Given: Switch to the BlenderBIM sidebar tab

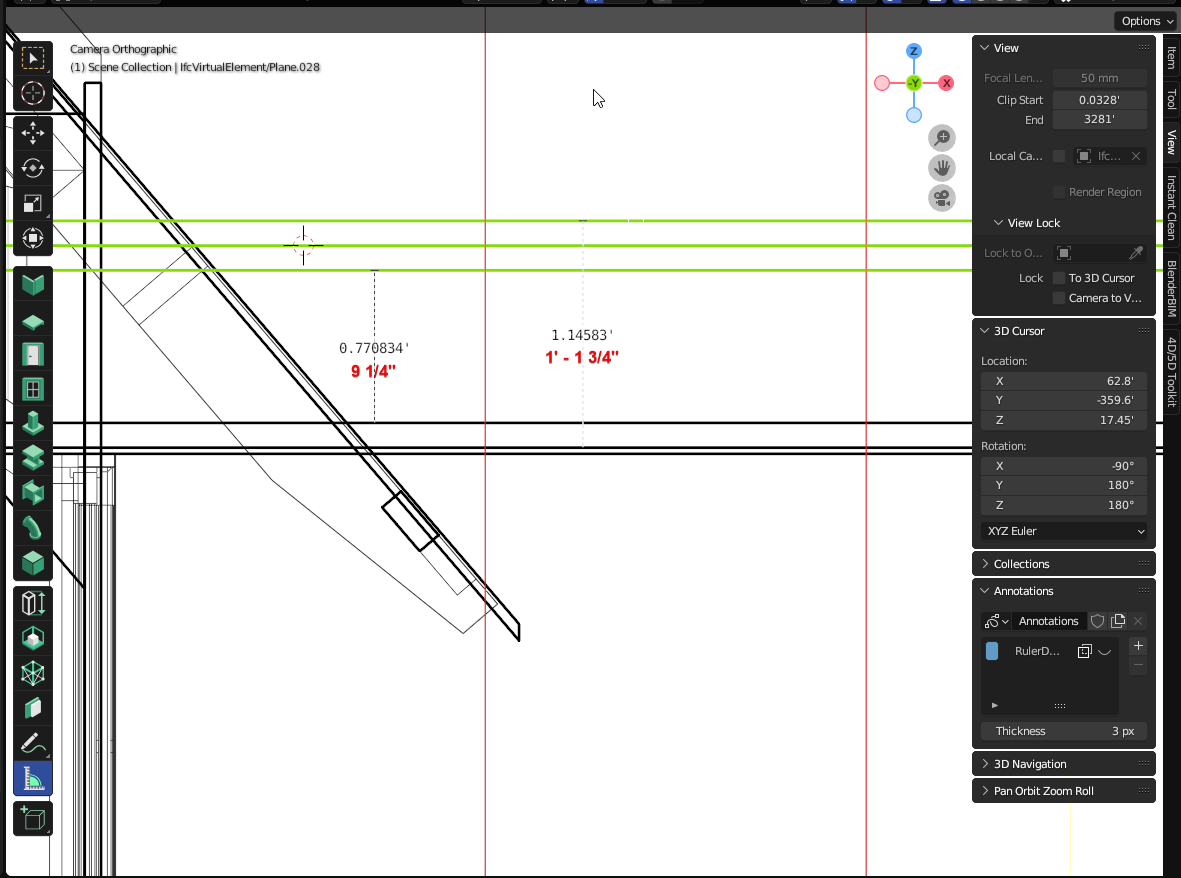Looking at the screenshot, I should coord(1171,288).
